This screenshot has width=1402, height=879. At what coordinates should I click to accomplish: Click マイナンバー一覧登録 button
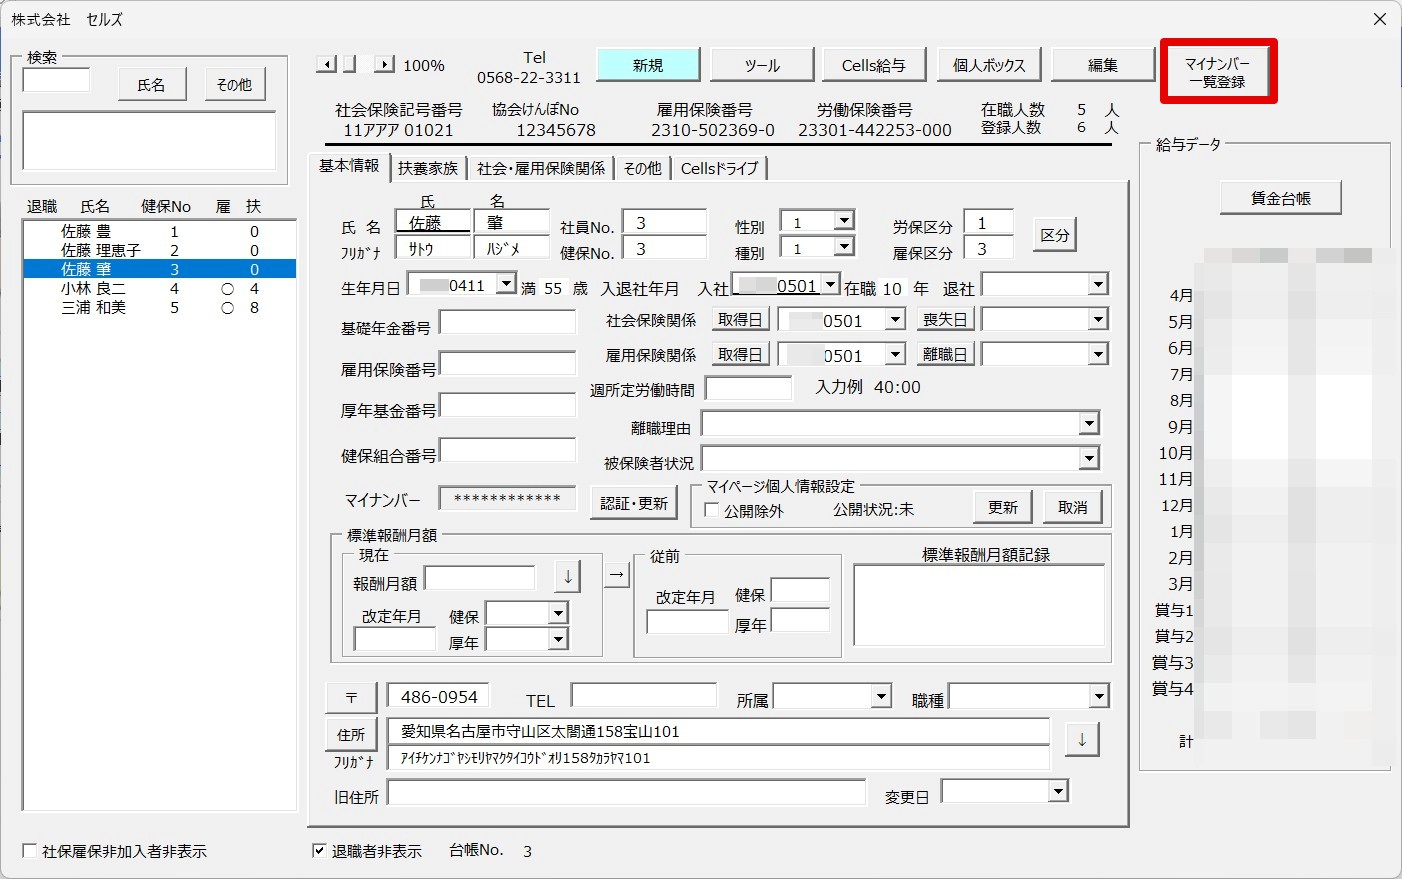[x=1218, y=72]
